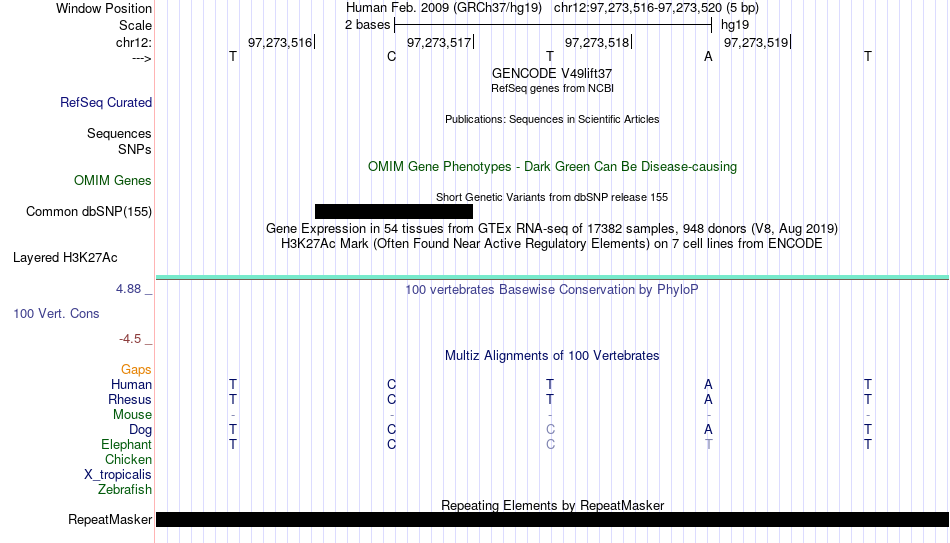Click the Human row base A

click(x=708, y=385)
